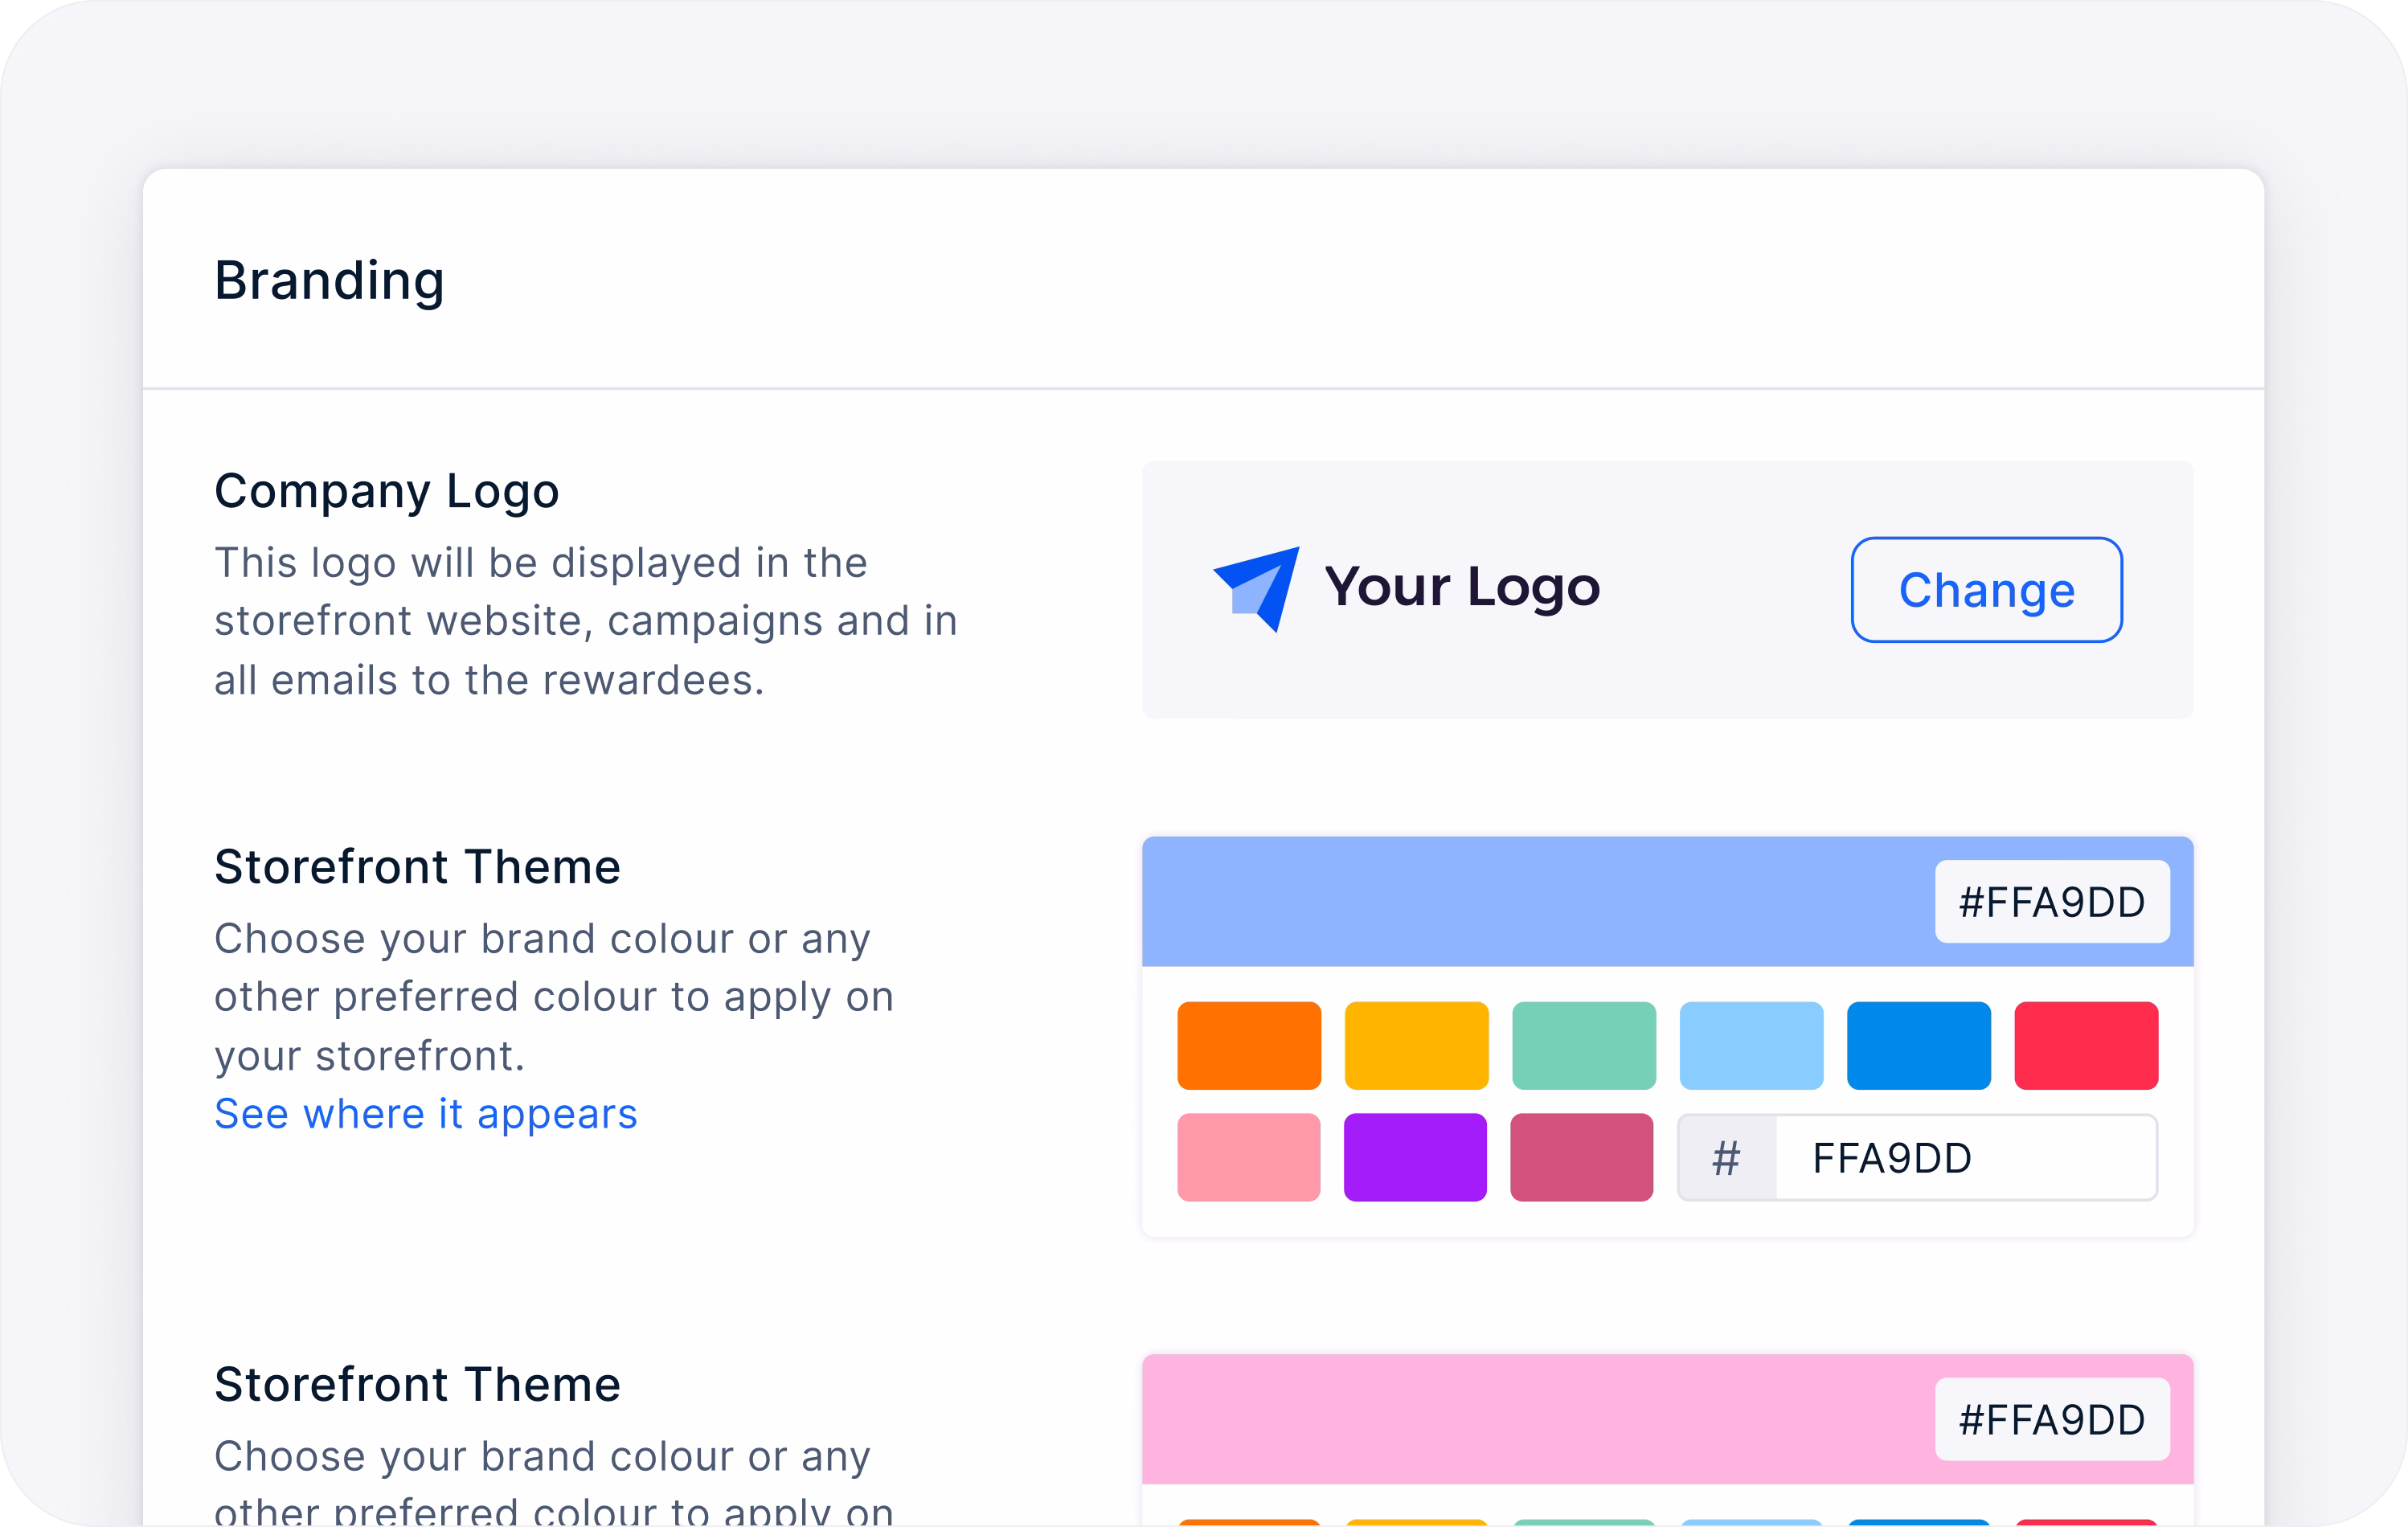Choose the mint green swatch in the first Storefront Theme
This screenshot has height=1527, width=2408.
click(x=1584, y=1045)
